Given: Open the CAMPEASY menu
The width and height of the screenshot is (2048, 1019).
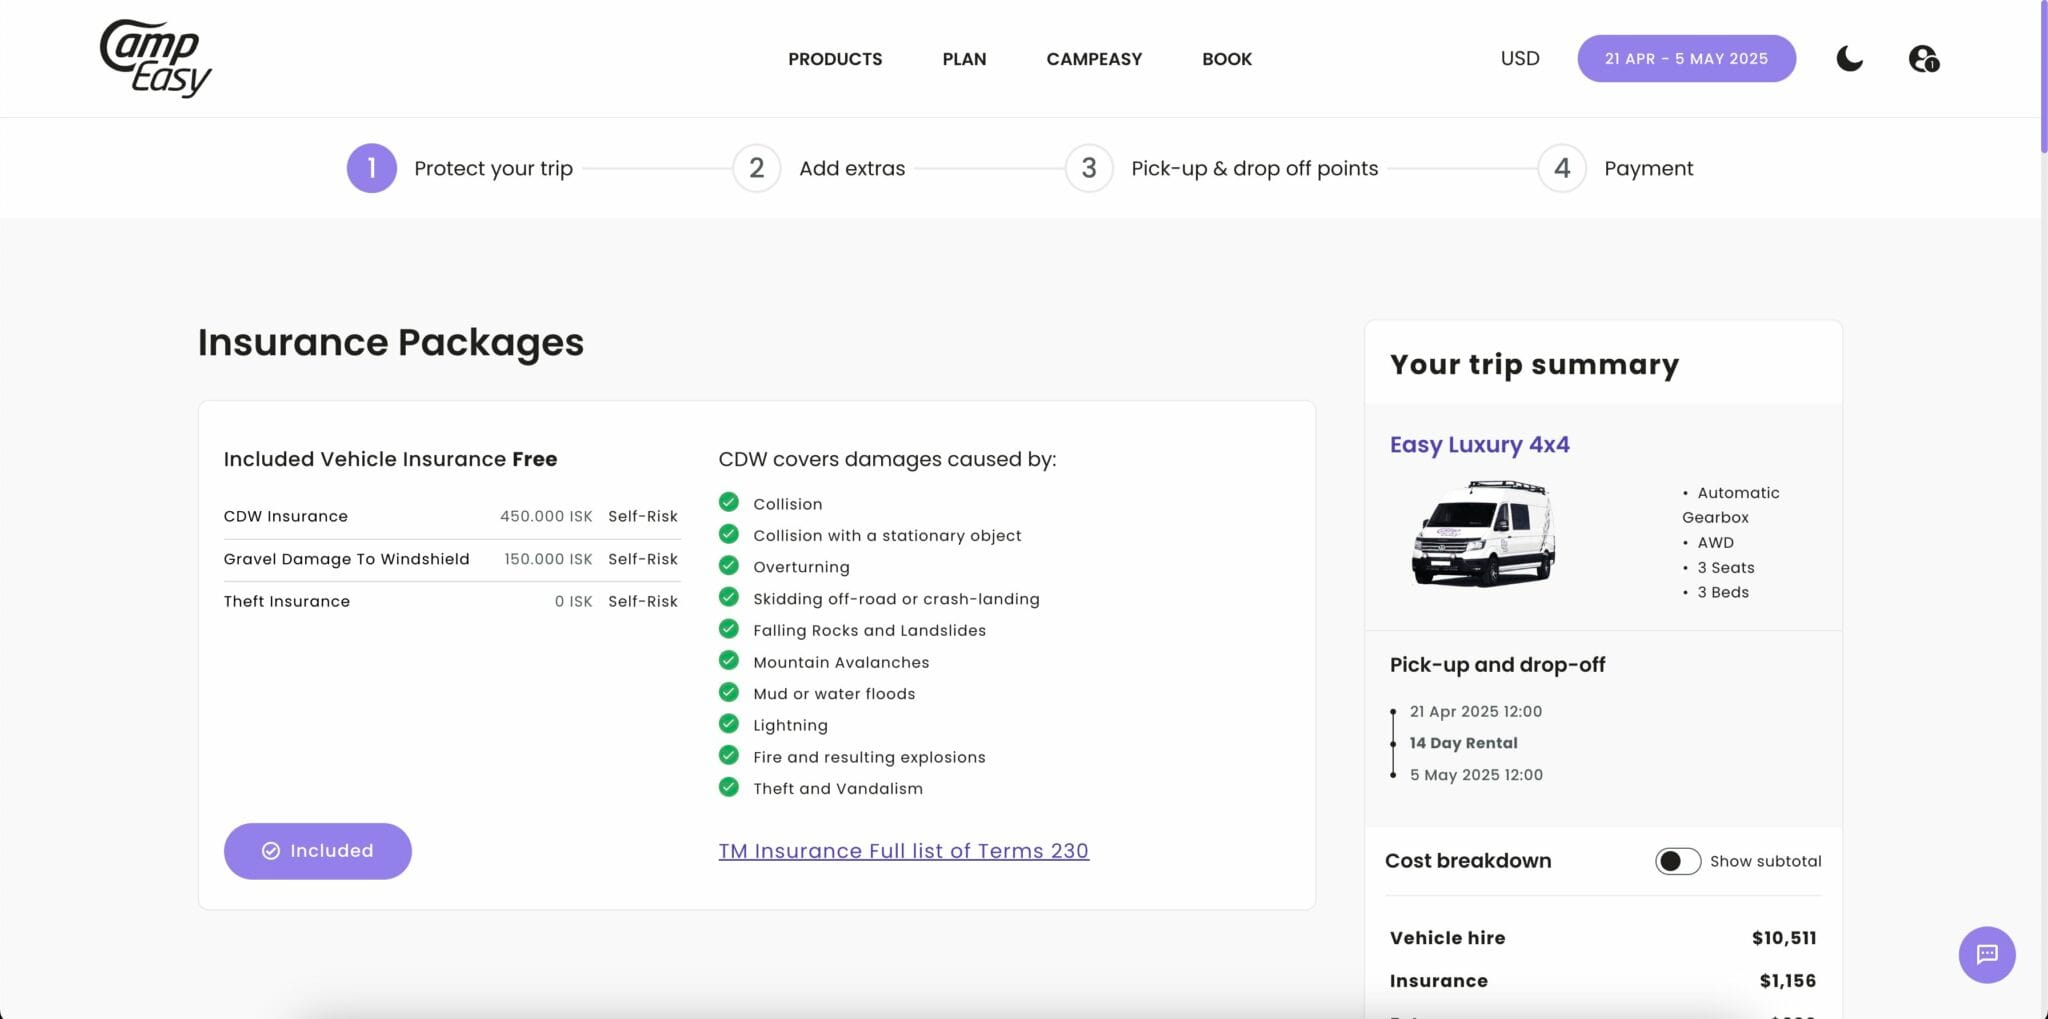Looking at the screenshot, I should 1094,59.
